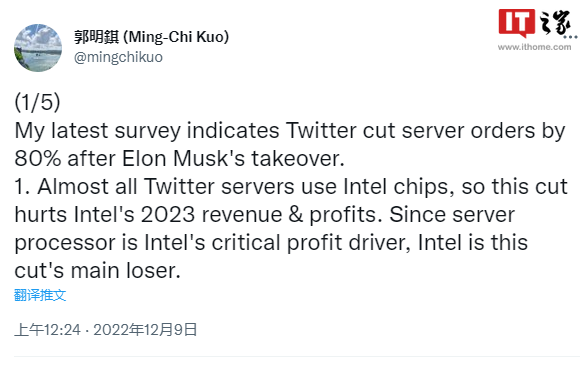Click the '80%' figure in the tweet
Viewport: 580px width, 370px height.
[x=38, y=159]
